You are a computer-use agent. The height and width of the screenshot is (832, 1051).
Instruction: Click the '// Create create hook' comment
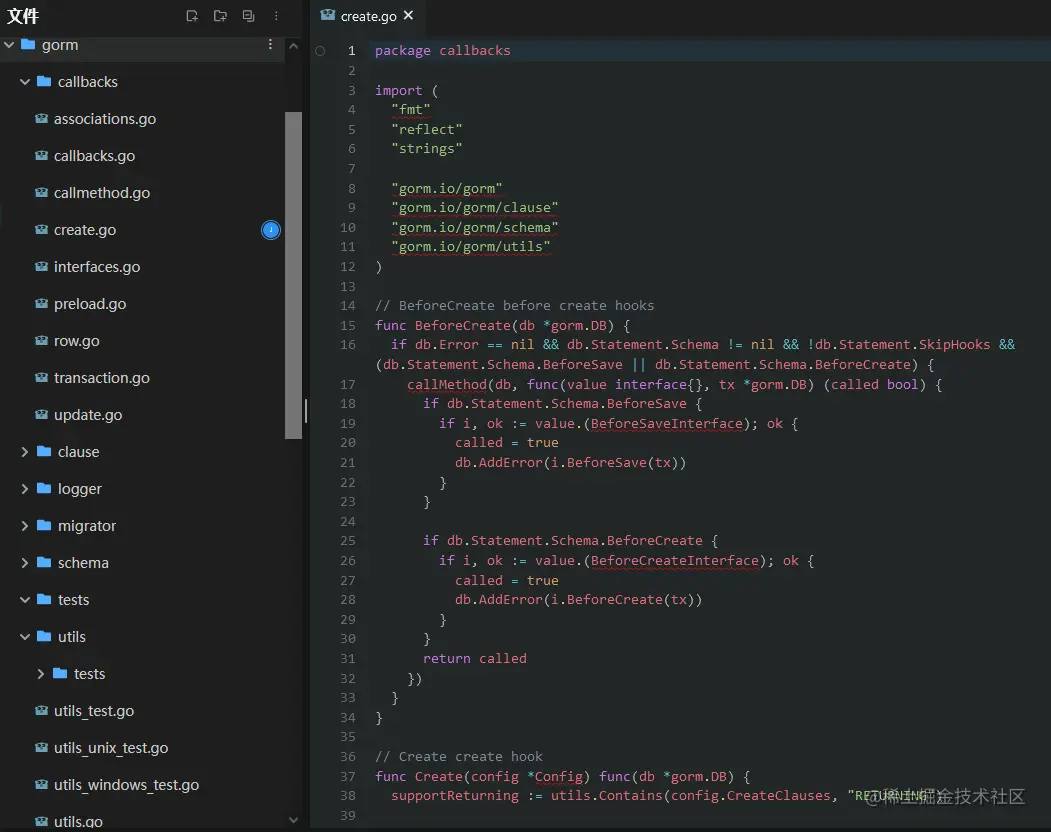pos(458,757)
